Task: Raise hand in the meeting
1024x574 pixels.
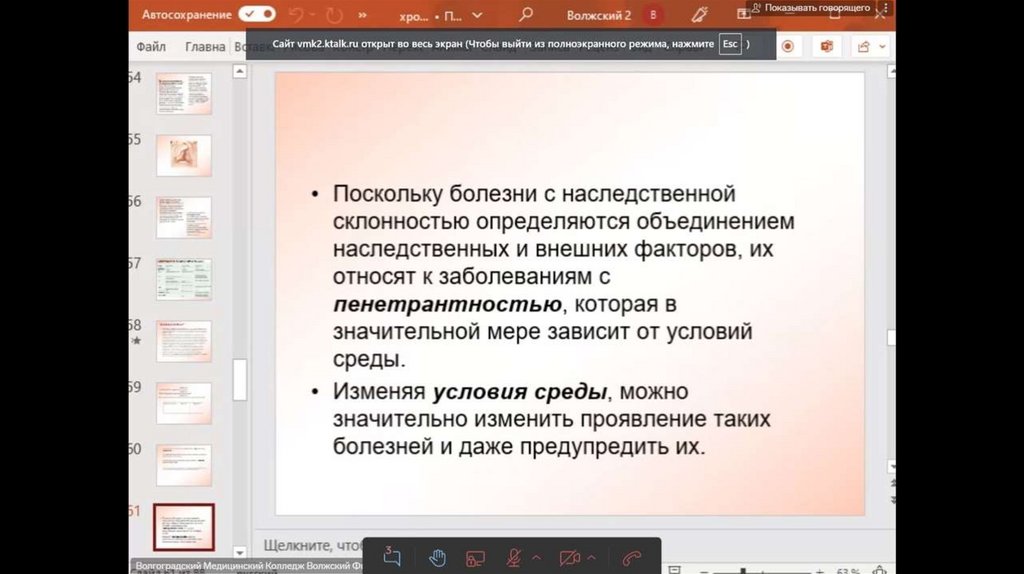Action: 437,557
